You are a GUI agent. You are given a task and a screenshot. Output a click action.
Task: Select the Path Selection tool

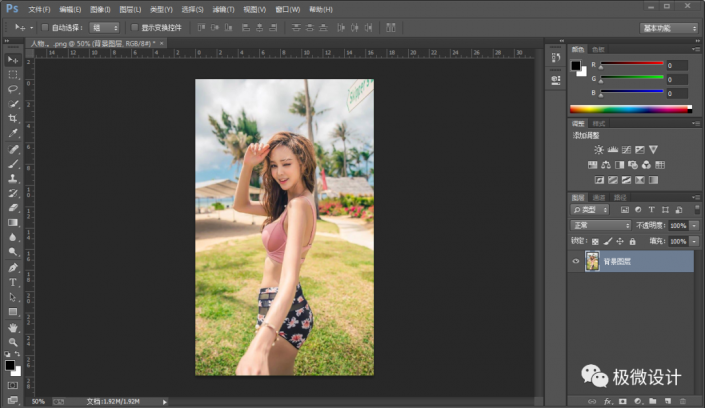pos(13,297)
